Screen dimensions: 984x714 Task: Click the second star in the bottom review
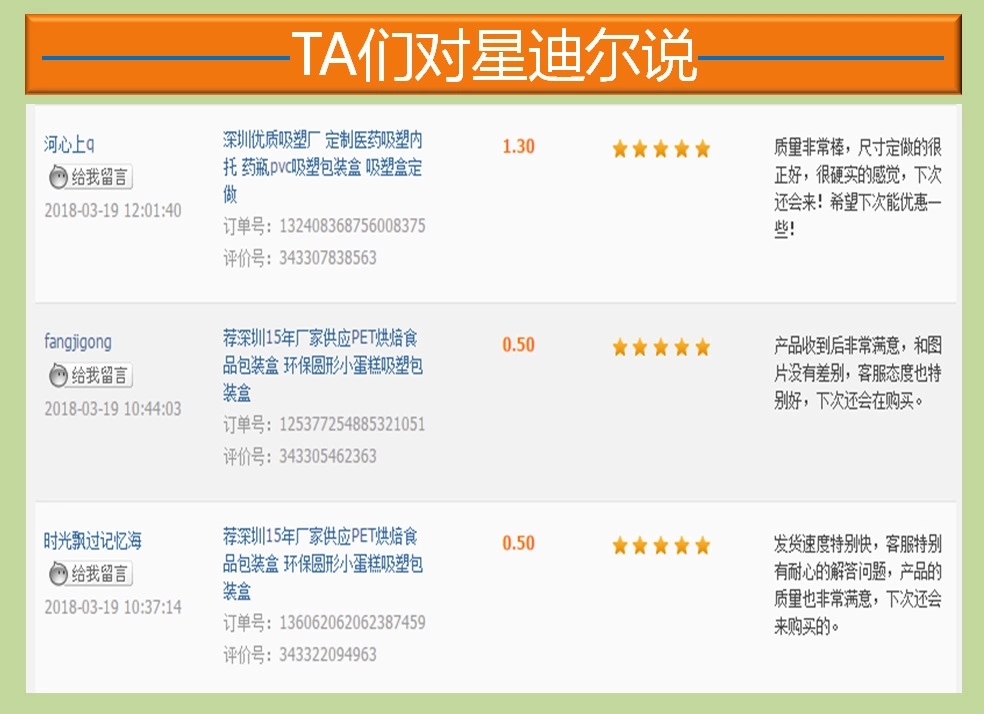coord(640,547)
